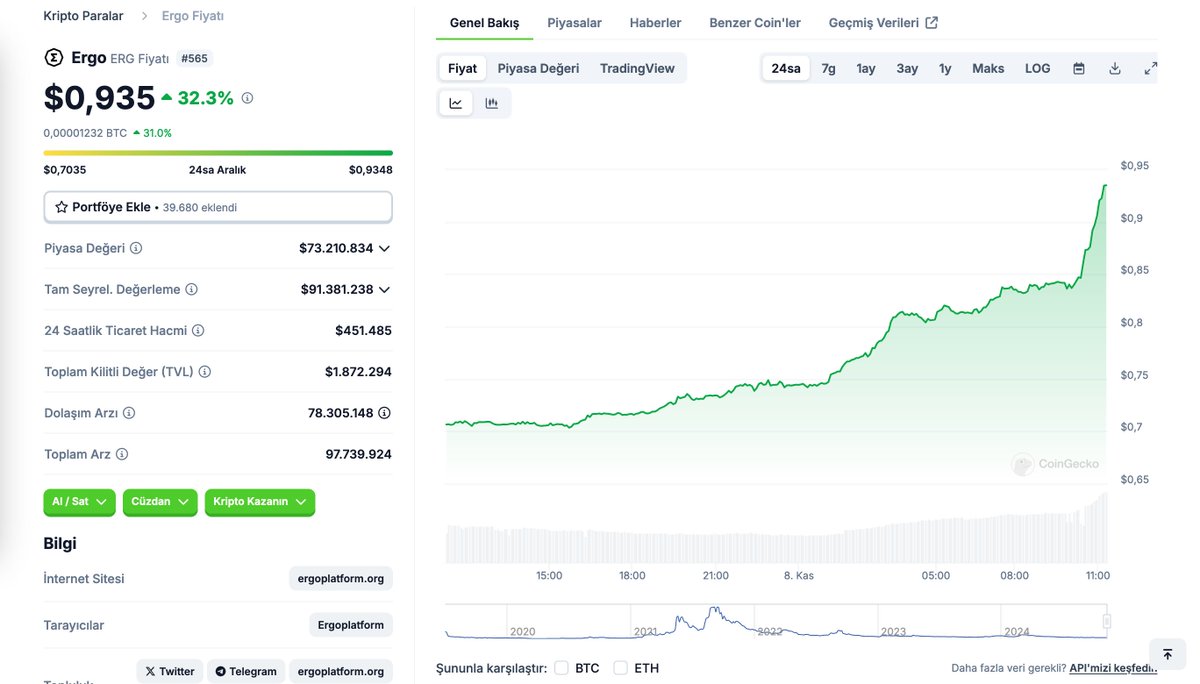The height and width of the screenshot is (684, 1200).
Task: Click the 24sa Aralık price range bar
Action: click(218, 153)
